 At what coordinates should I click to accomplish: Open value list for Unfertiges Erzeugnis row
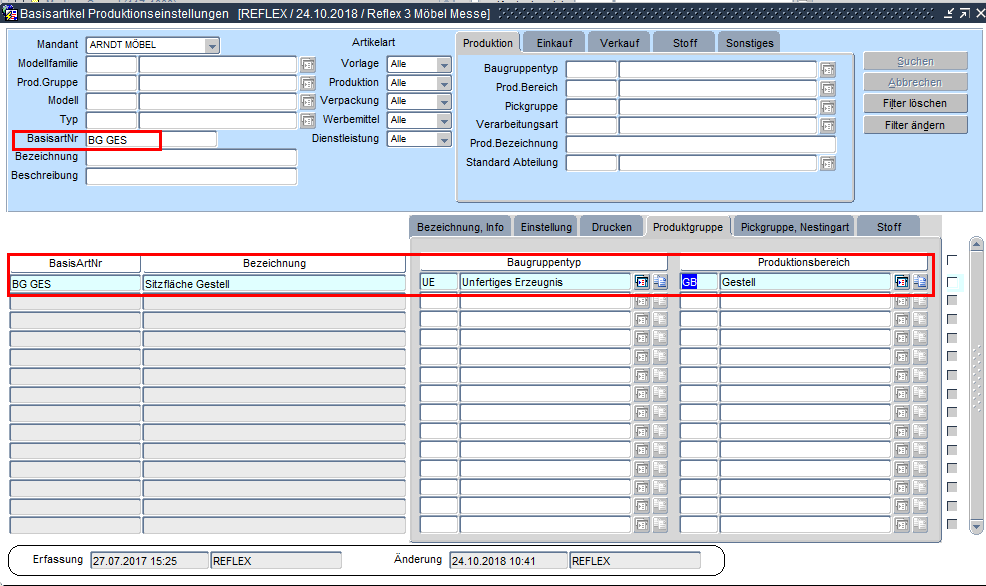(642, 283)
